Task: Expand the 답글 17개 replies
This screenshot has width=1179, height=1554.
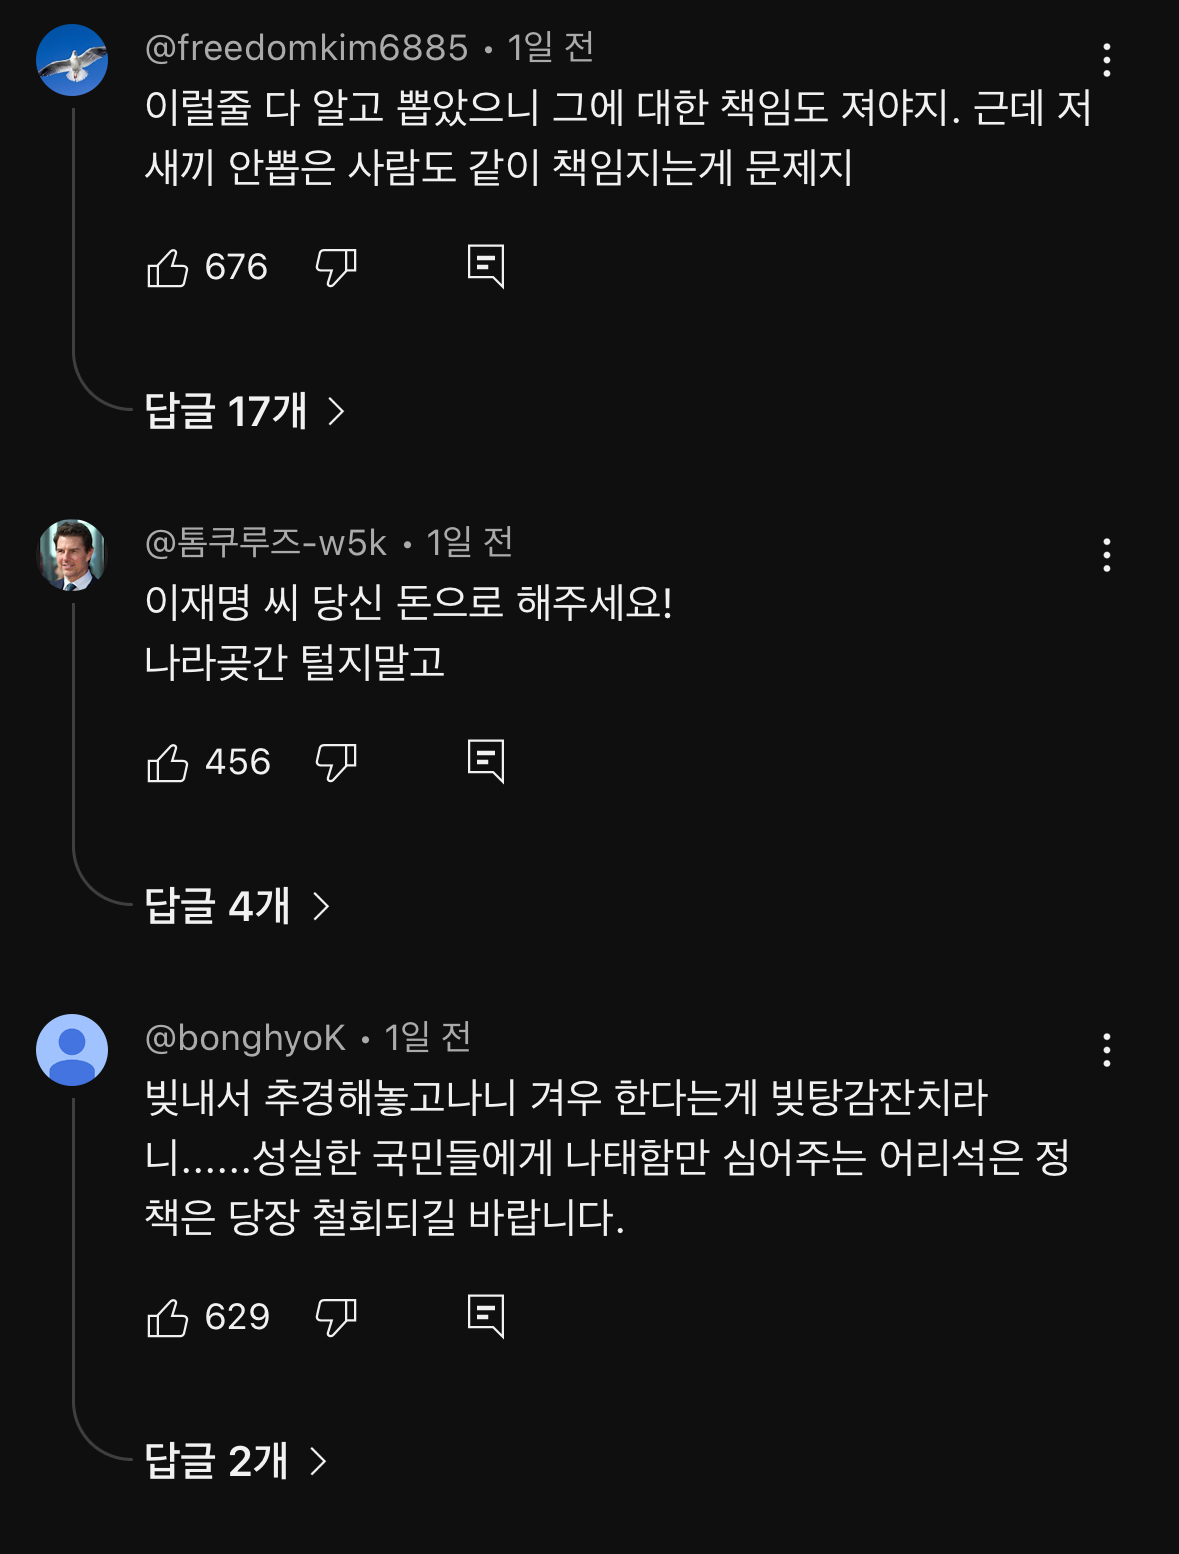Action: click(x=244, y=411)
